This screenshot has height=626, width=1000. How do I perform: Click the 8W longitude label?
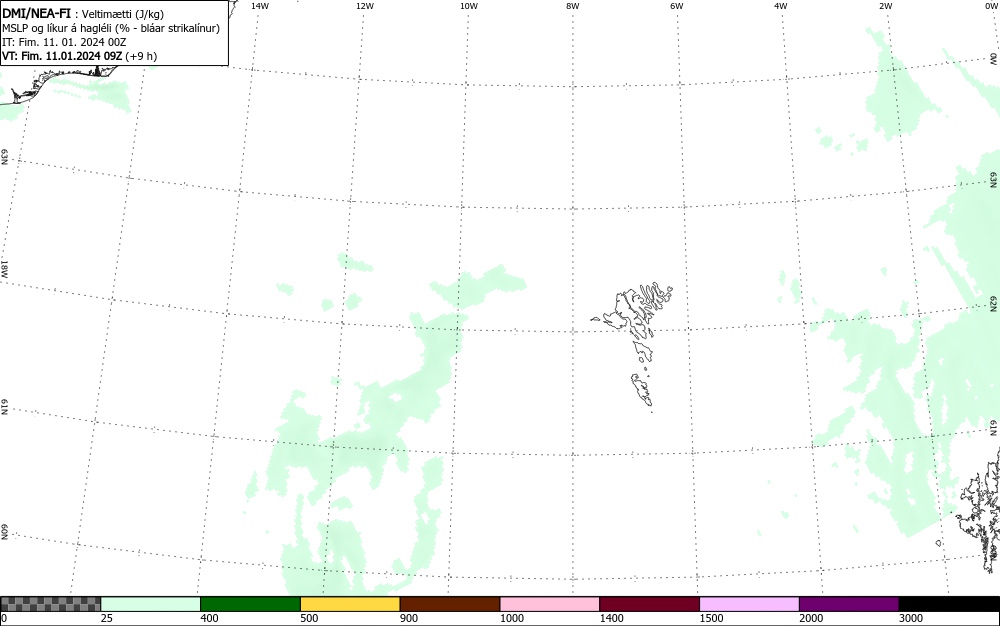(x=573, y=6)
